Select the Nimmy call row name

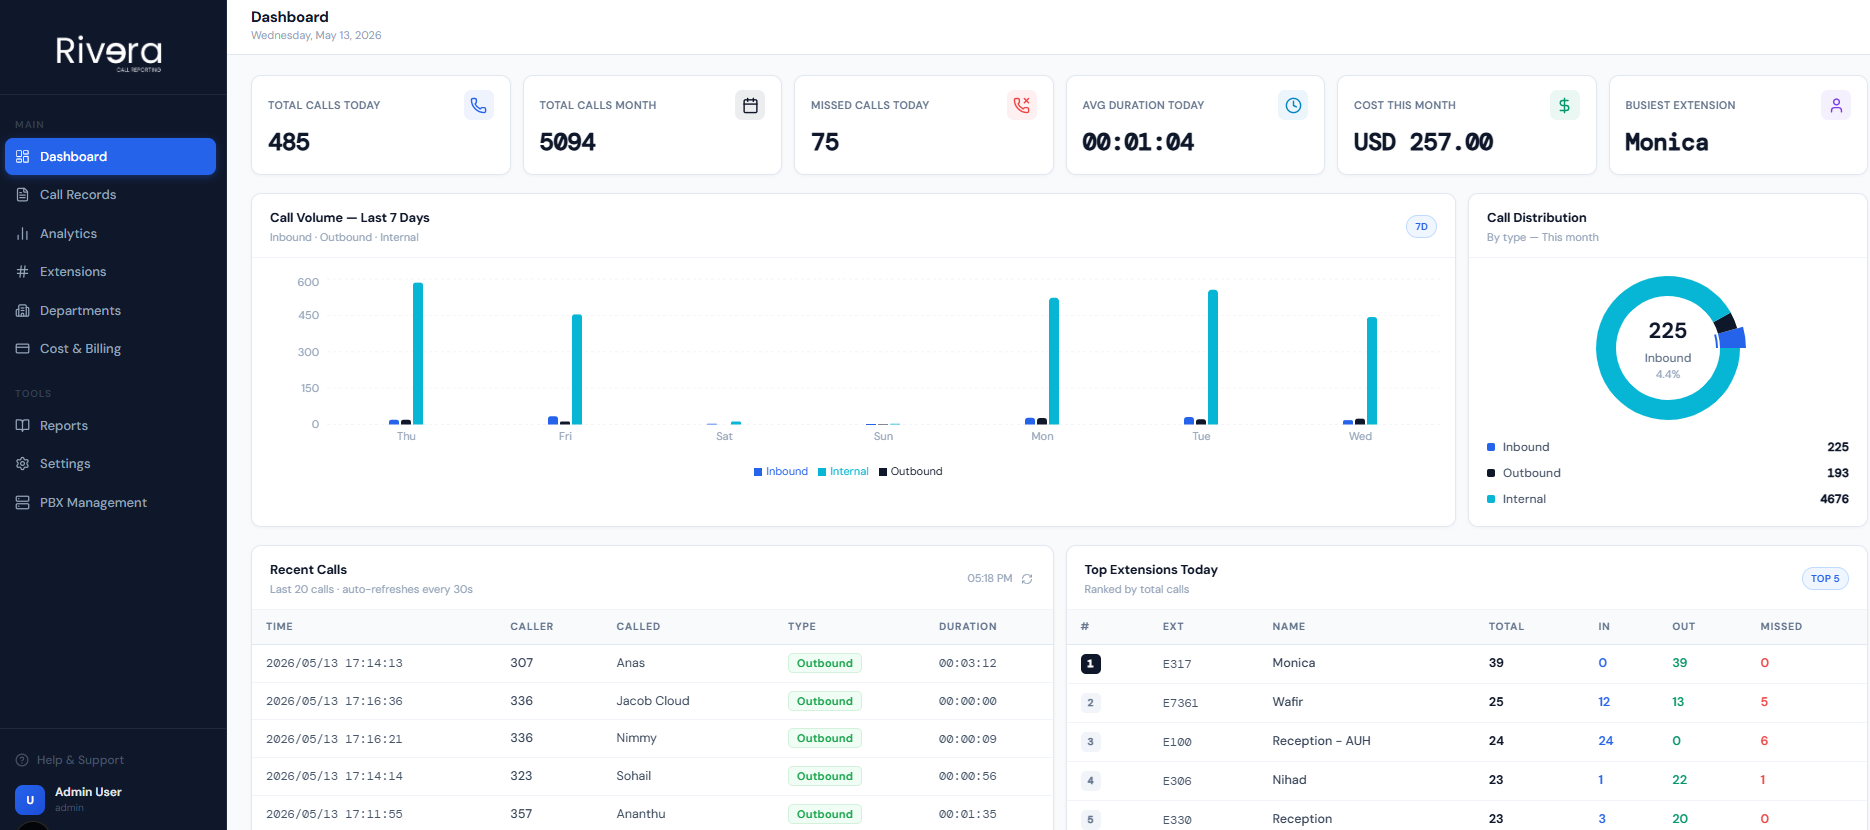tap(636, 738)
